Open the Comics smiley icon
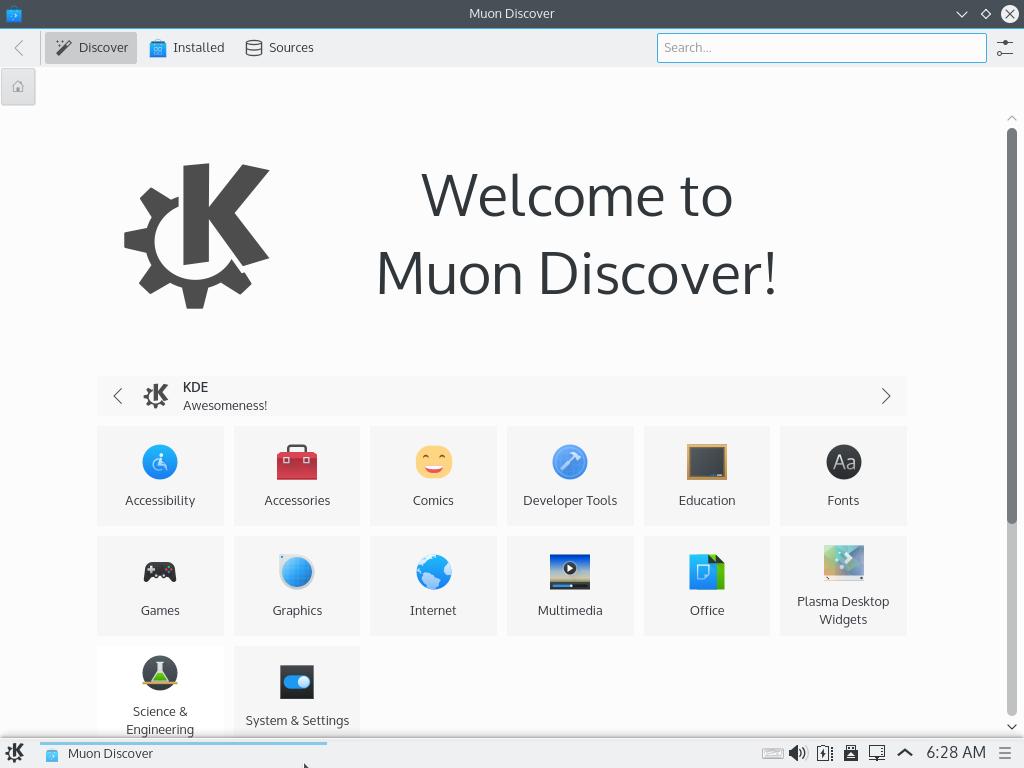 [434, 462]
